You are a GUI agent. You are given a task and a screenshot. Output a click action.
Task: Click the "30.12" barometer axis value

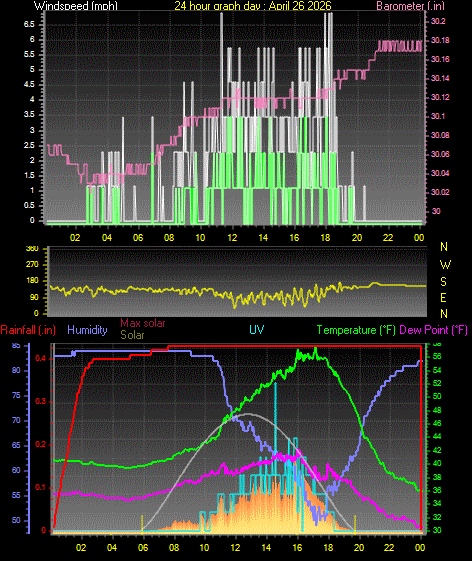click(x=440, y=97)
